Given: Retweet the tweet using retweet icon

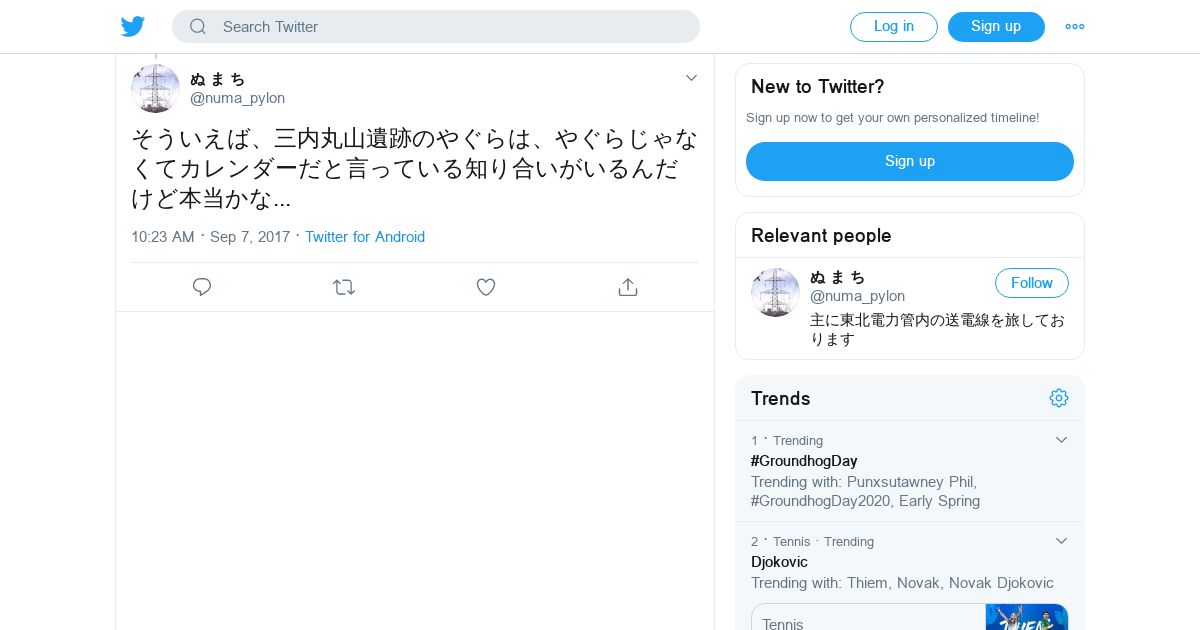Looking at the screenshot, I should point(344,287).
